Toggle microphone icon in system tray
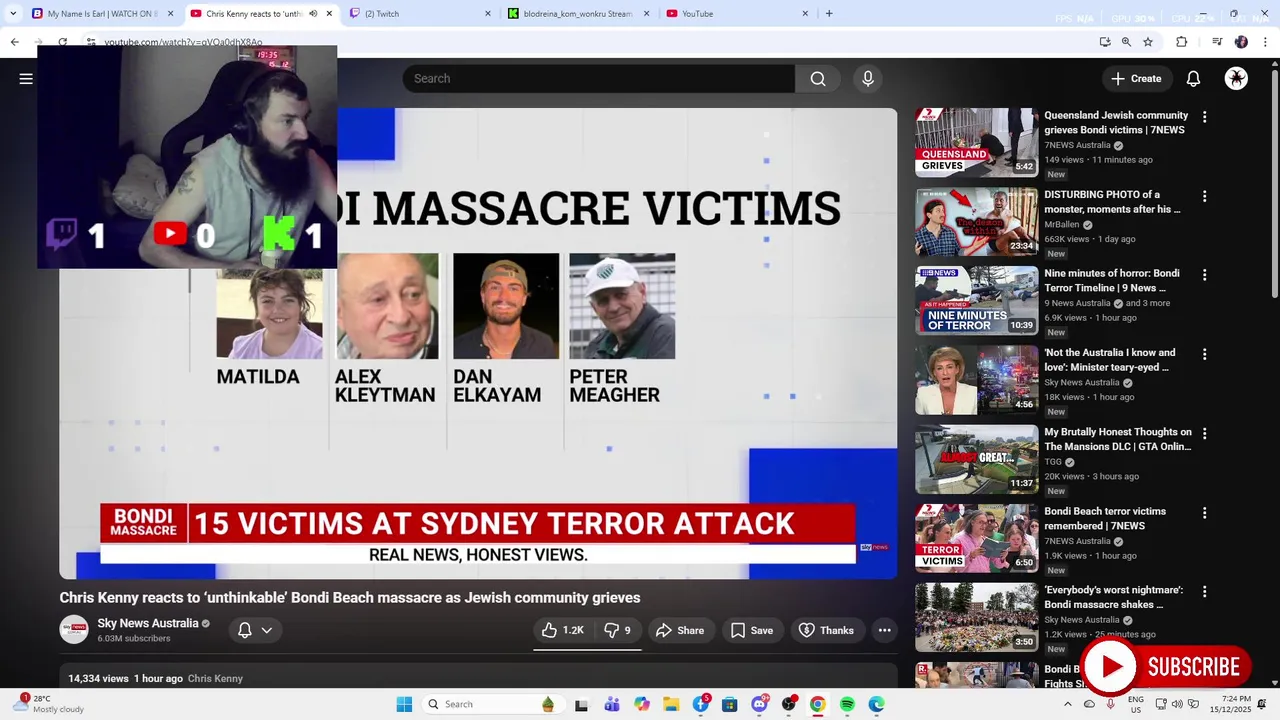 [x=1111, y=704]
